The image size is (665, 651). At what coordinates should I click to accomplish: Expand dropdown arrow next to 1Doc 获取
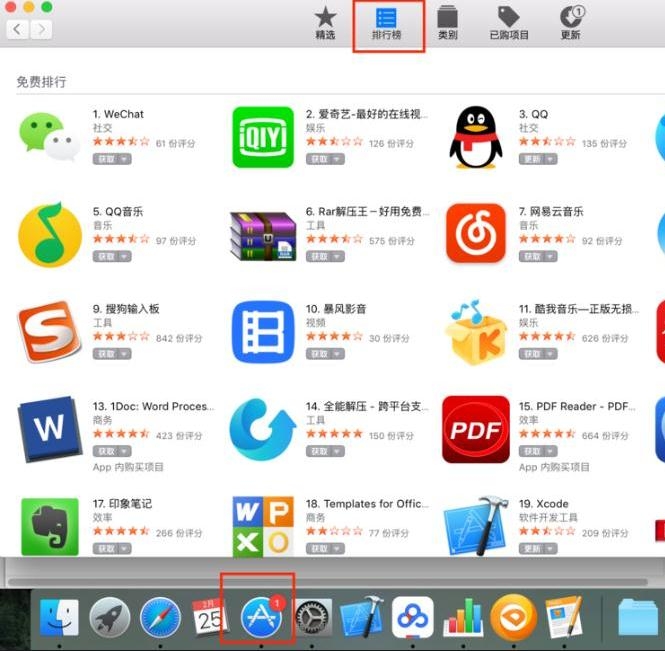[125, 451]
